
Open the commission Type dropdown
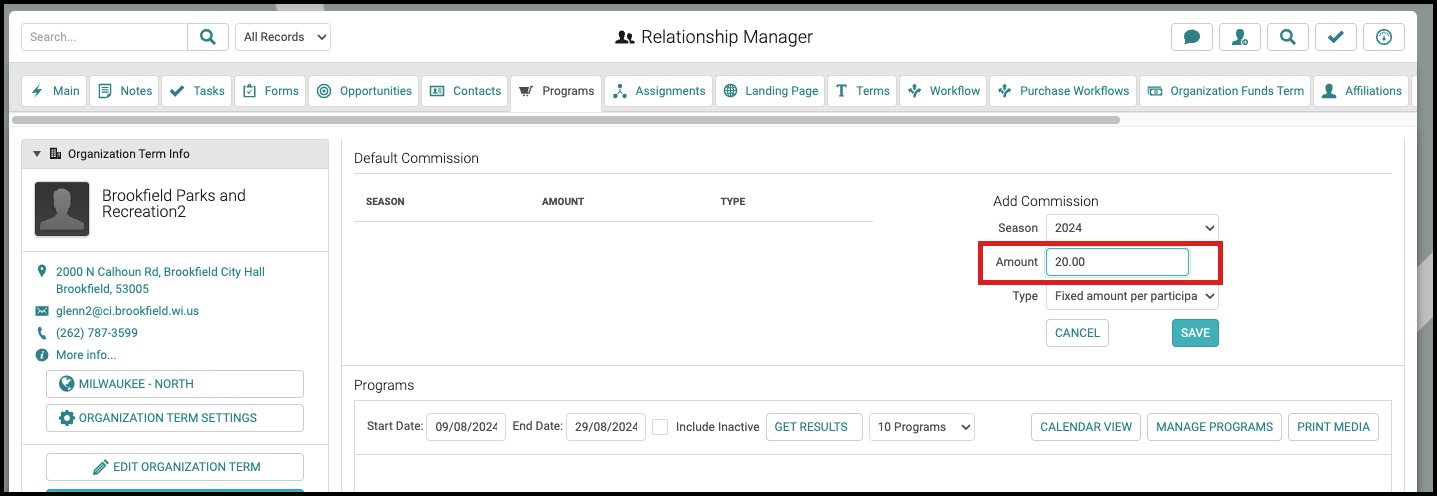click(1132, 296)
